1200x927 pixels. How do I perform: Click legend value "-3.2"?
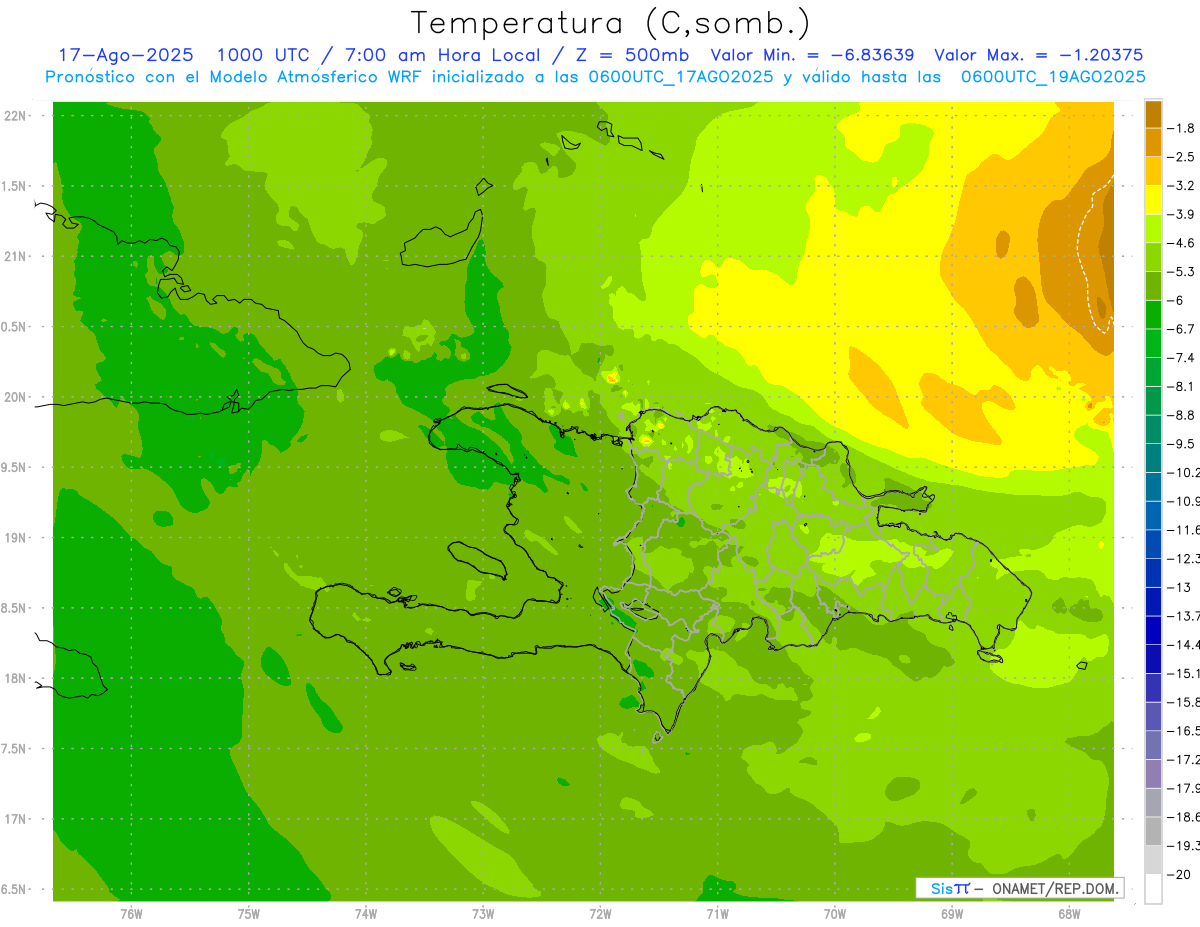(1182, 186)
